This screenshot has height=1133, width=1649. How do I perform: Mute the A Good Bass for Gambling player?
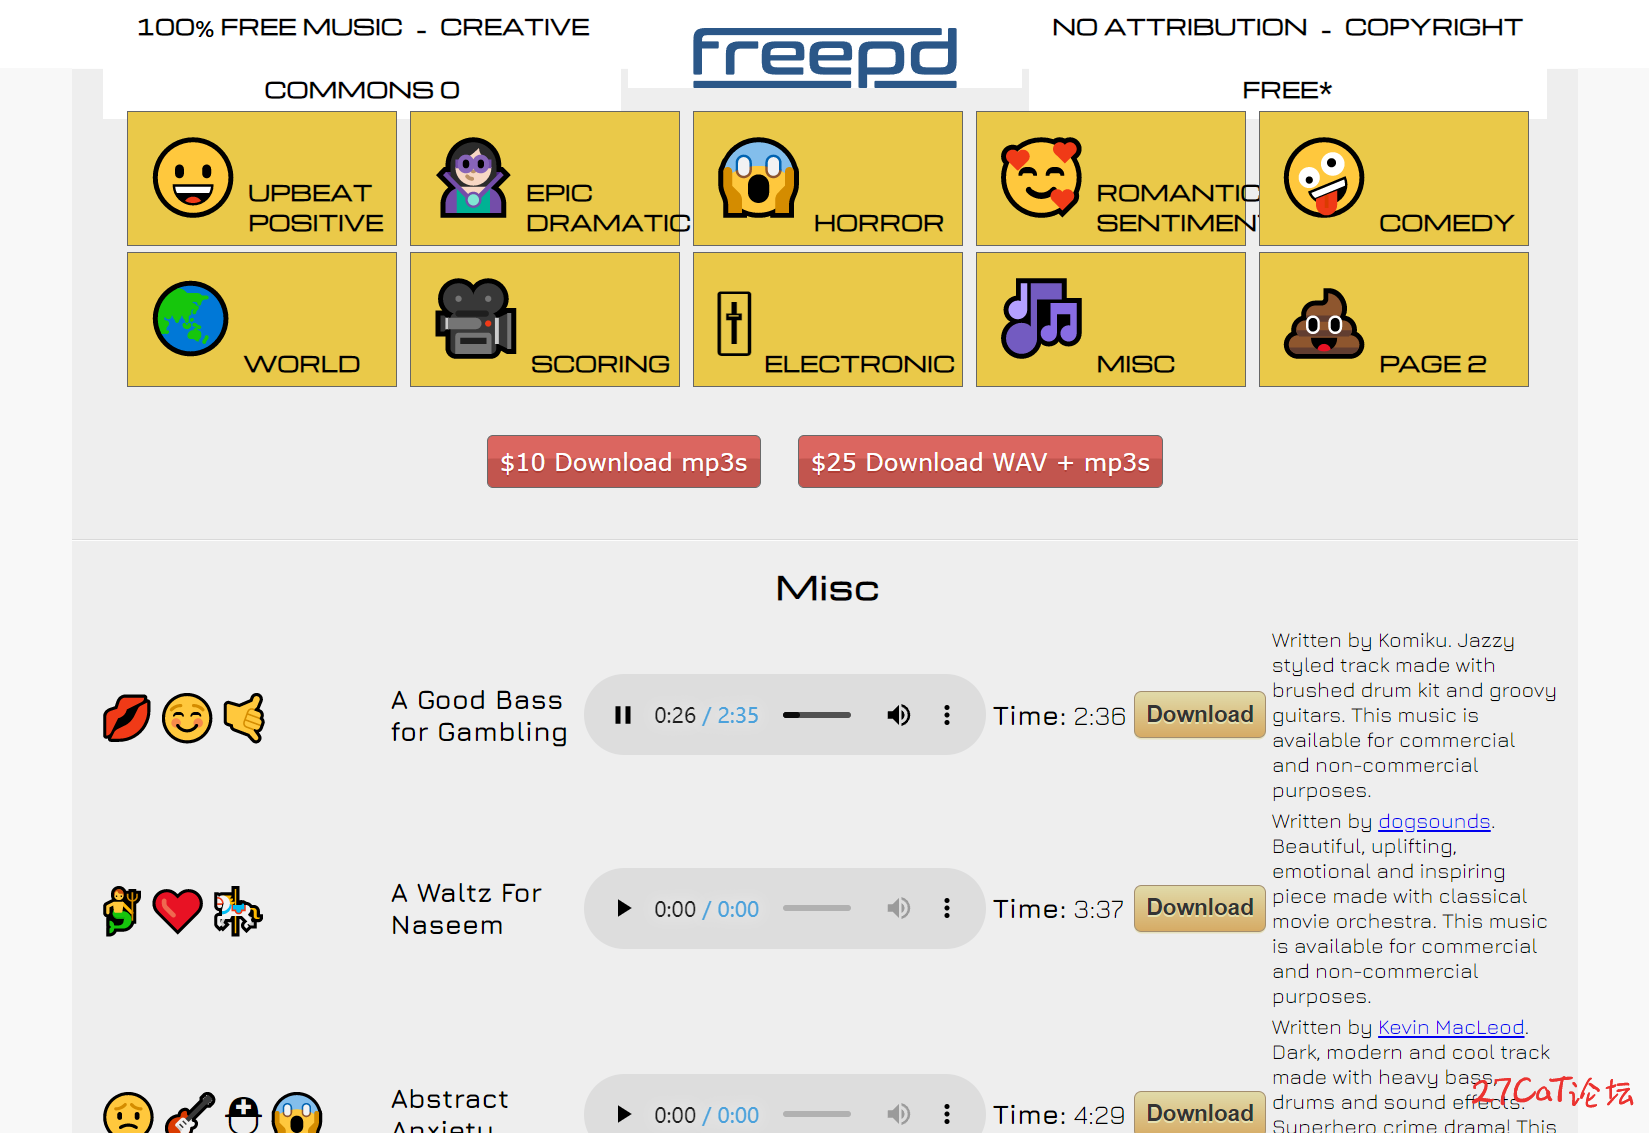click(x=899, y=715)
